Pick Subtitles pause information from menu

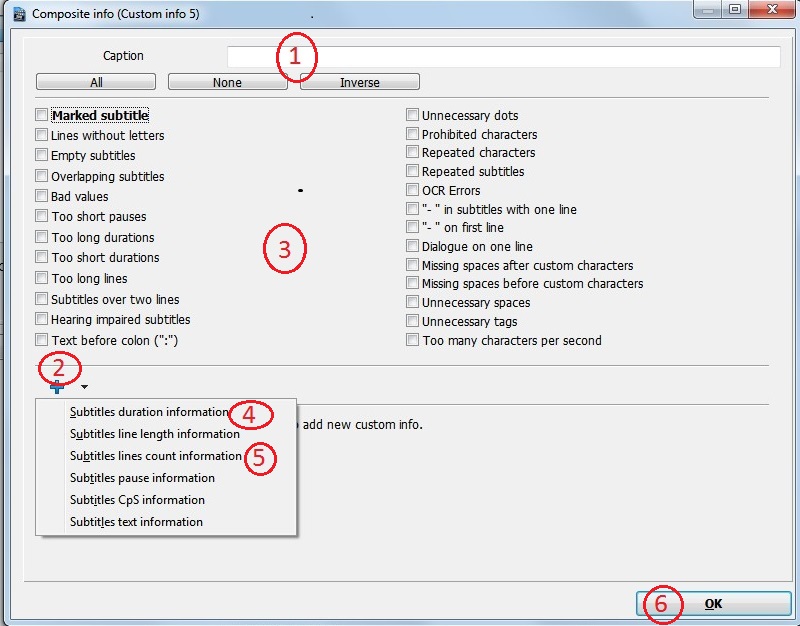(x=142, y=478)
